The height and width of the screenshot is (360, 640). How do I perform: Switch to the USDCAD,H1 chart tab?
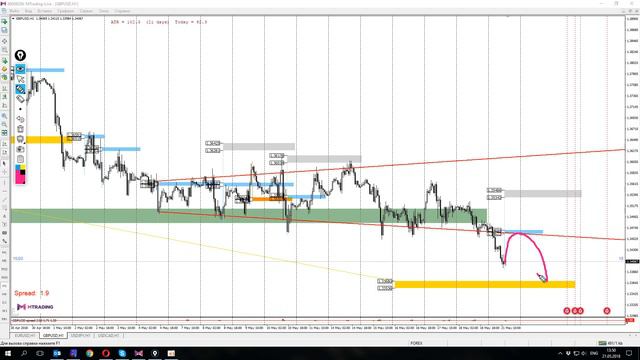tap(108, 336)
